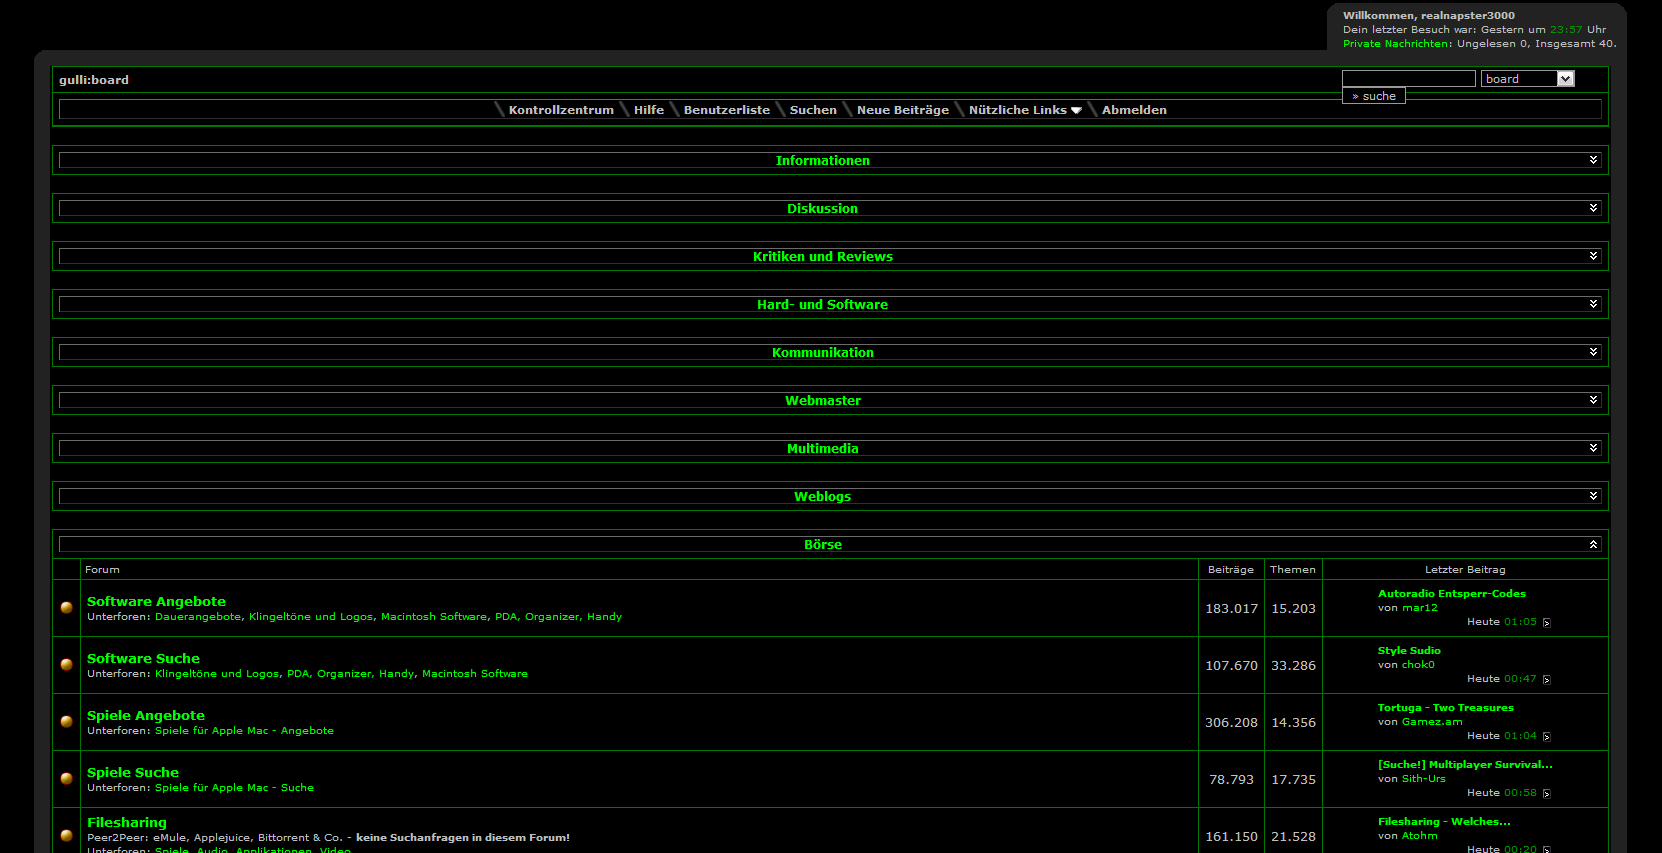This screenshot has width=1662, height=853.
Task: Open the Spiele Angebote forum
Action: 146,715
